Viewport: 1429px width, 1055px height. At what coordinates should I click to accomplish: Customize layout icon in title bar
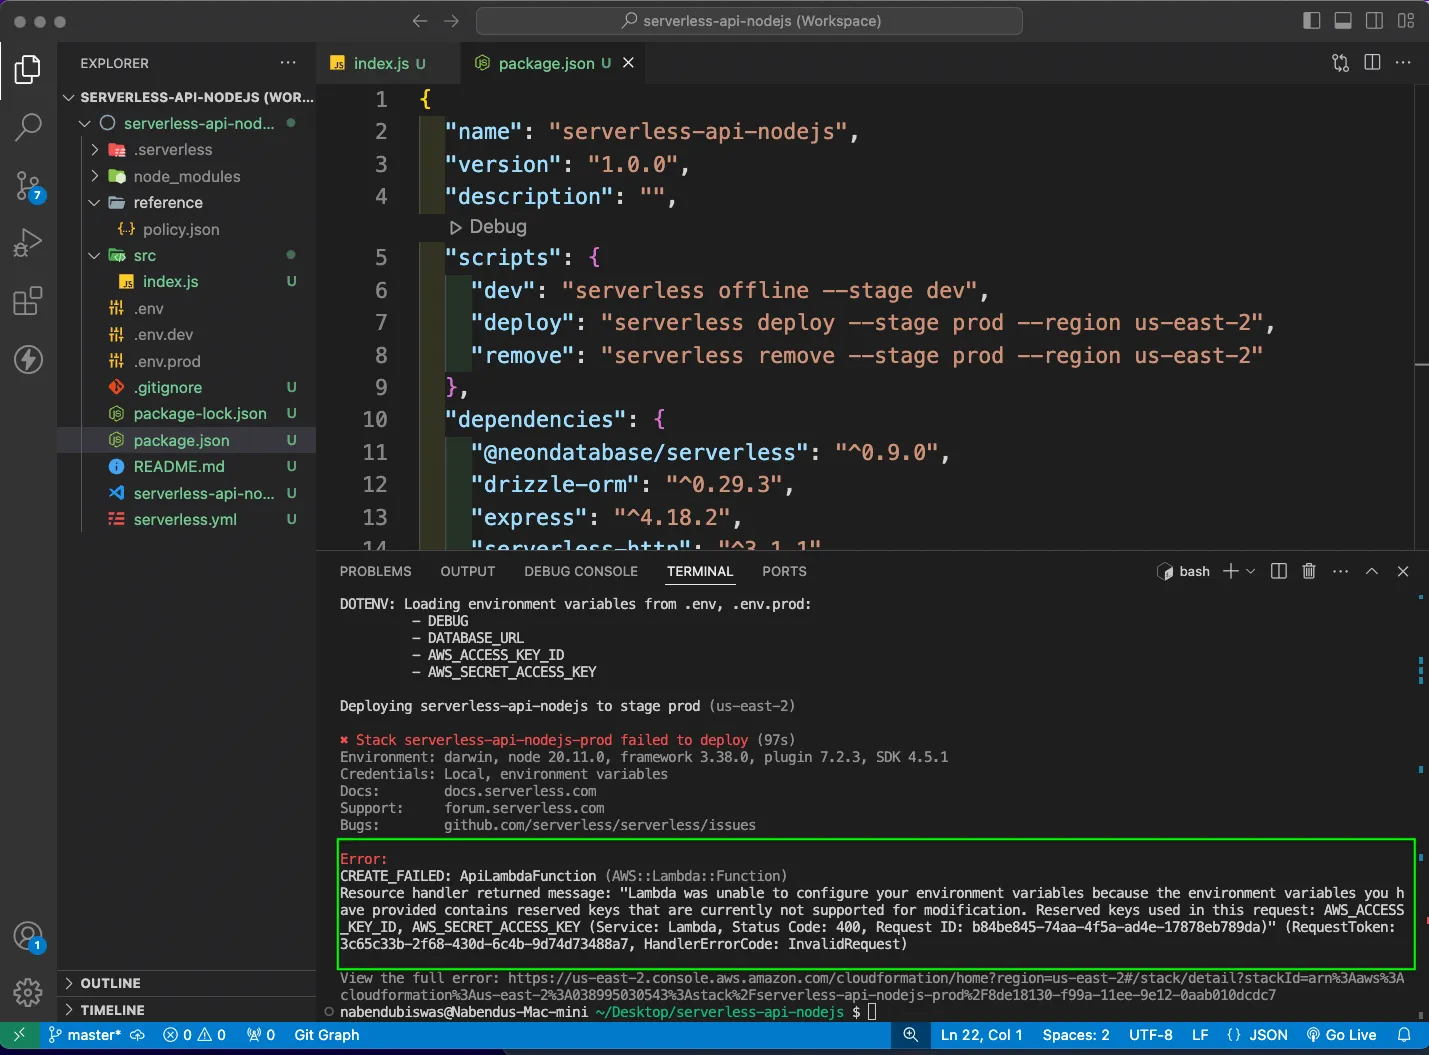coord(1406,21)
